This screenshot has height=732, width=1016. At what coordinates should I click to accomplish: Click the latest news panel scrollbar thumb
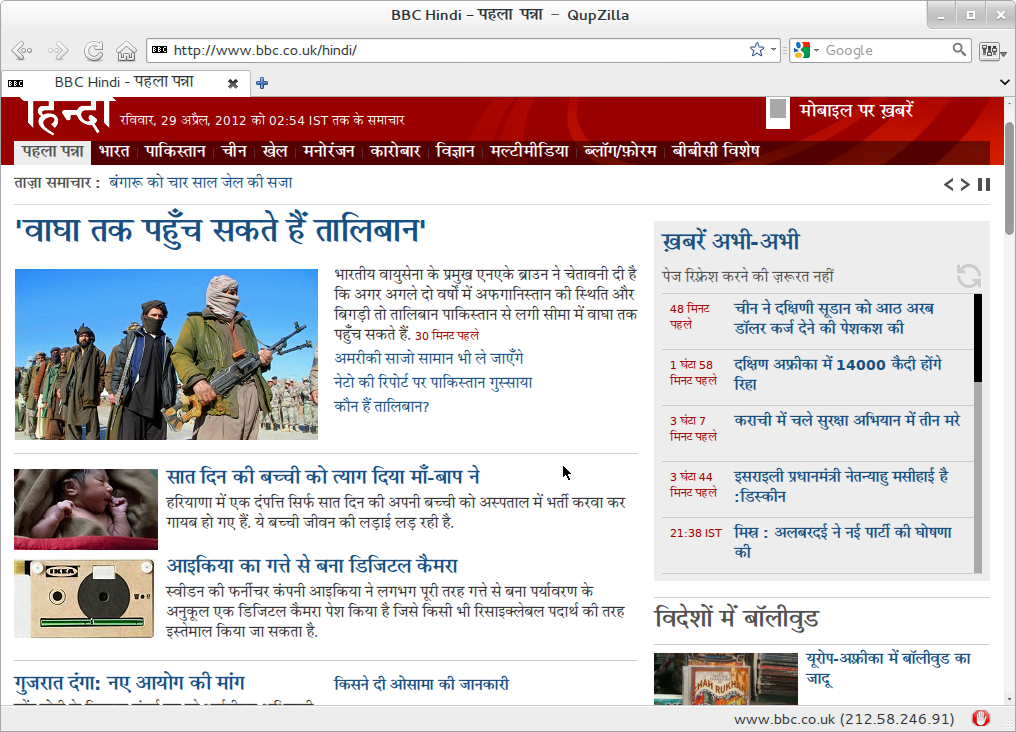tap(978, 337)
